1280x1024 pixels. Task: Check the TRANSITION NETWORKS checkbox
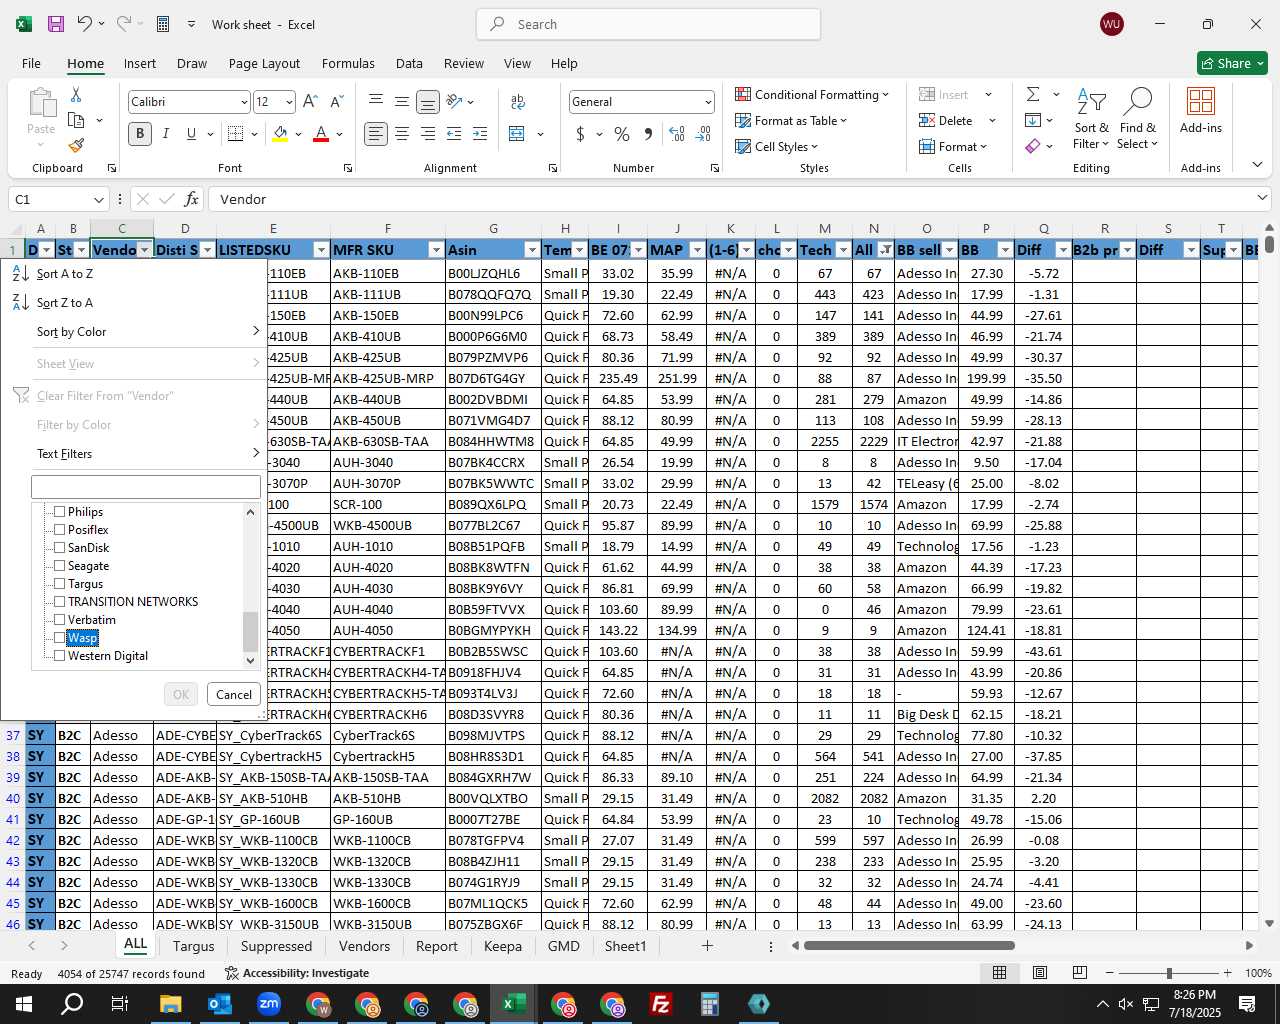[x=59, y=602]
